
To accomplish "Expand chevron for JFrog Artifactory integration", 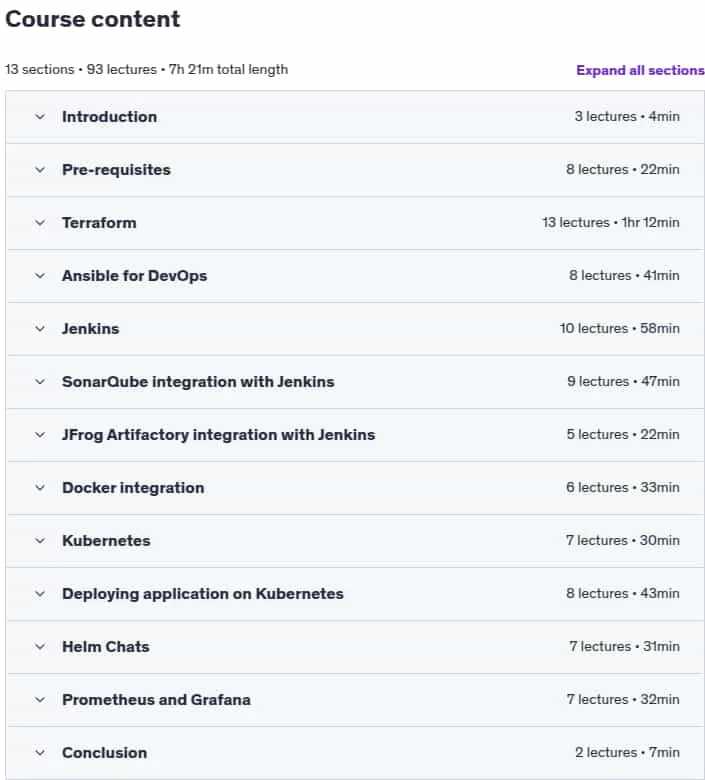I will [x=40, y=435].
